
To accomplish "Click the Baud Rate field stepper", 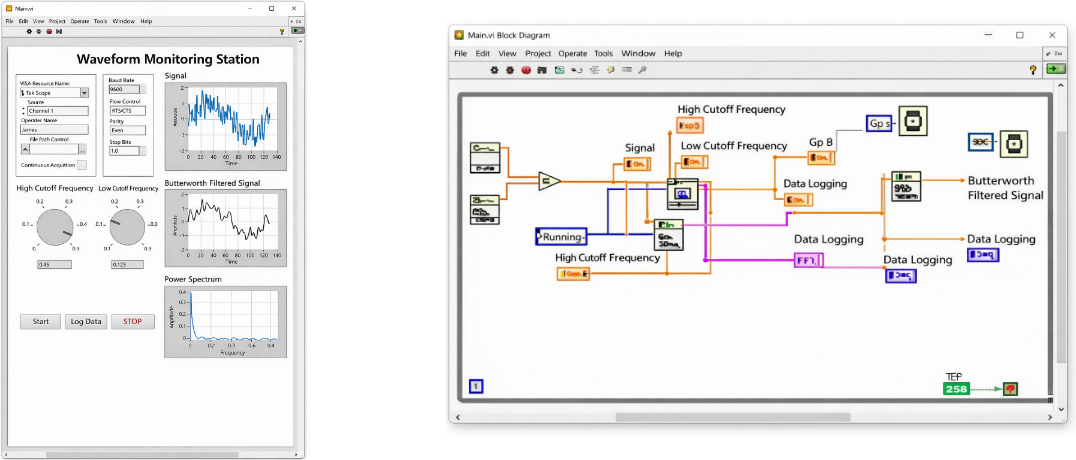I will coord(143,89).
